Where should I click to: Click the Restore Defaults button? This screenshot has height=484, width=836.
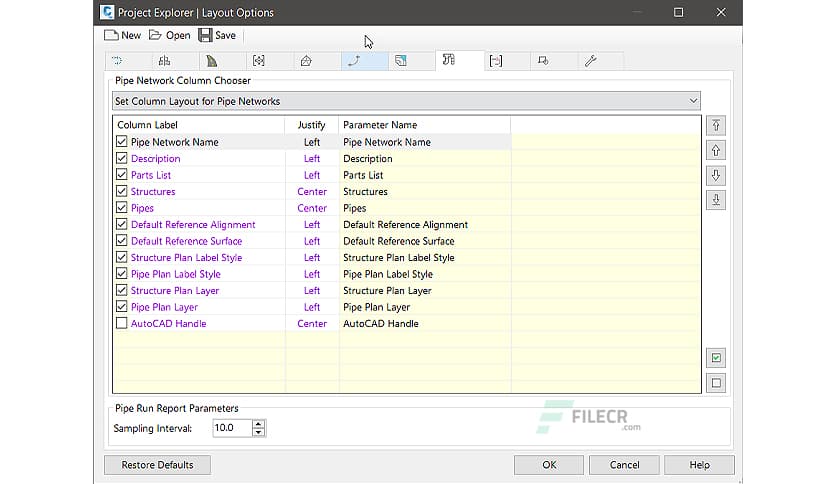157,465
